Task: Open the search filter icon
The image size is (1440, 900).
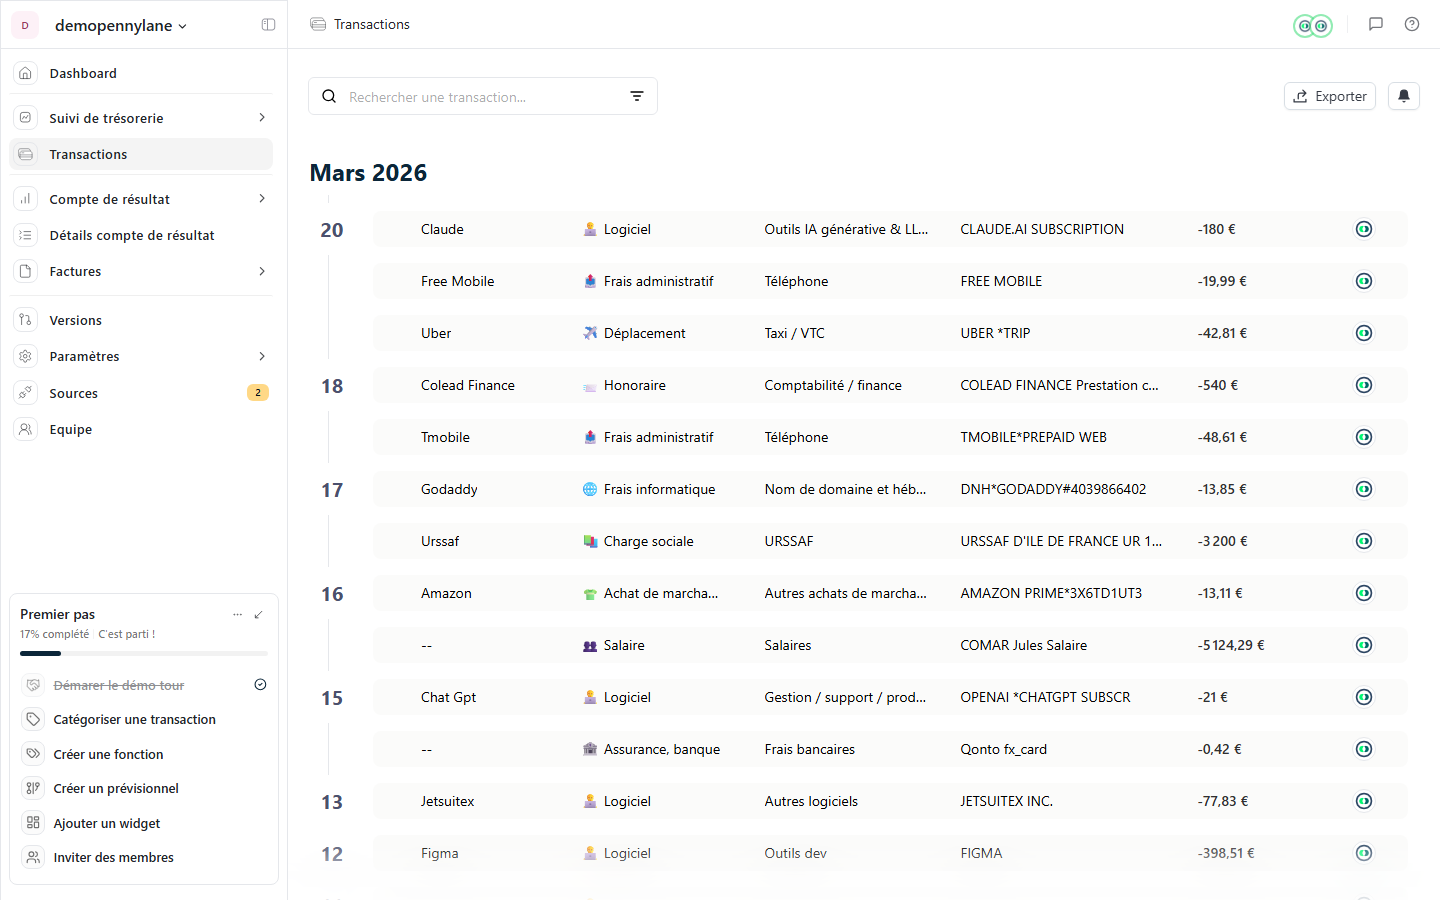Action: (x=637, y=96)
